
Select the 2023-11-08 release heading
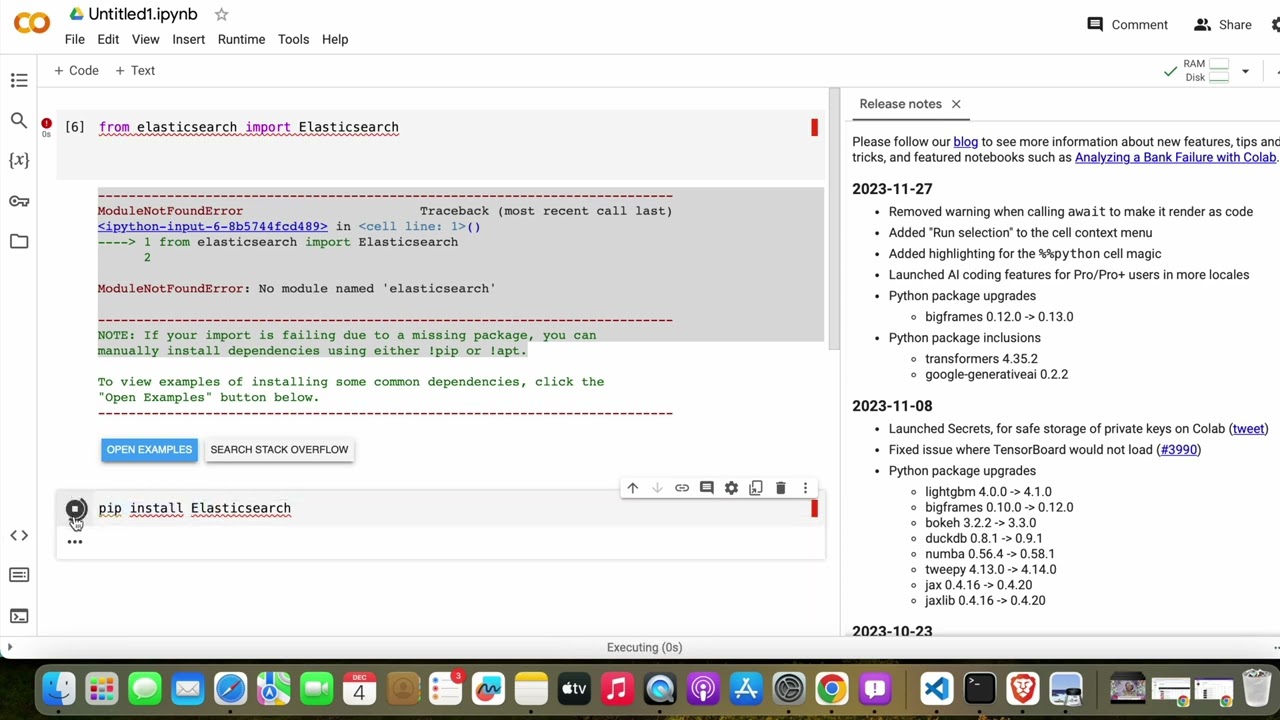pyautogui.click(x=892, y=406)
